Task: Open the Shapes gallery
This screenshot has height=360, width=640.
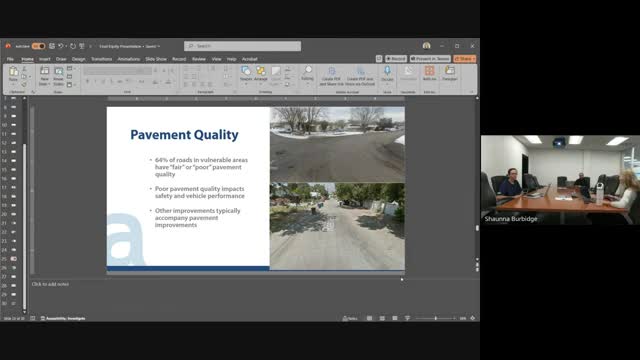Action: [246, 75]
